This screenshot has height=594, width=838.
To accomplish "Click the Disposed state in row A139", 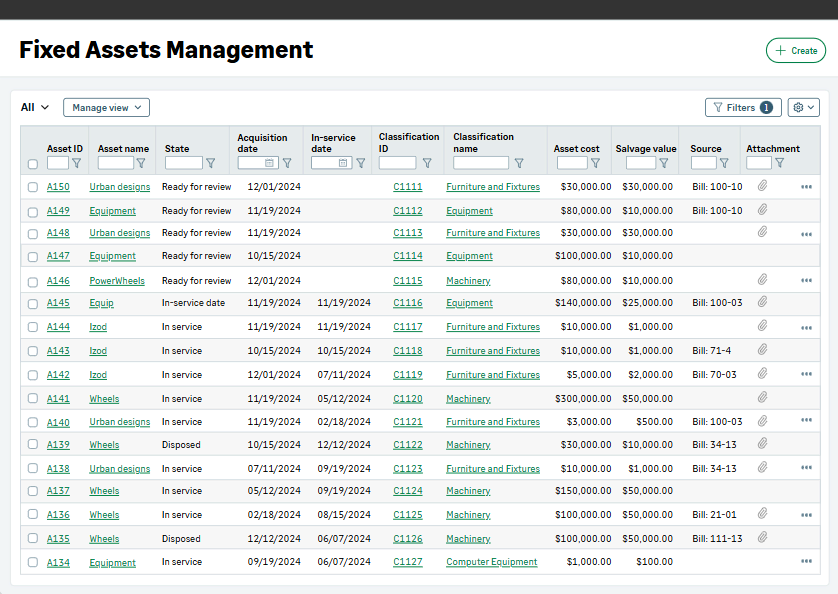I will click(181, 445).
